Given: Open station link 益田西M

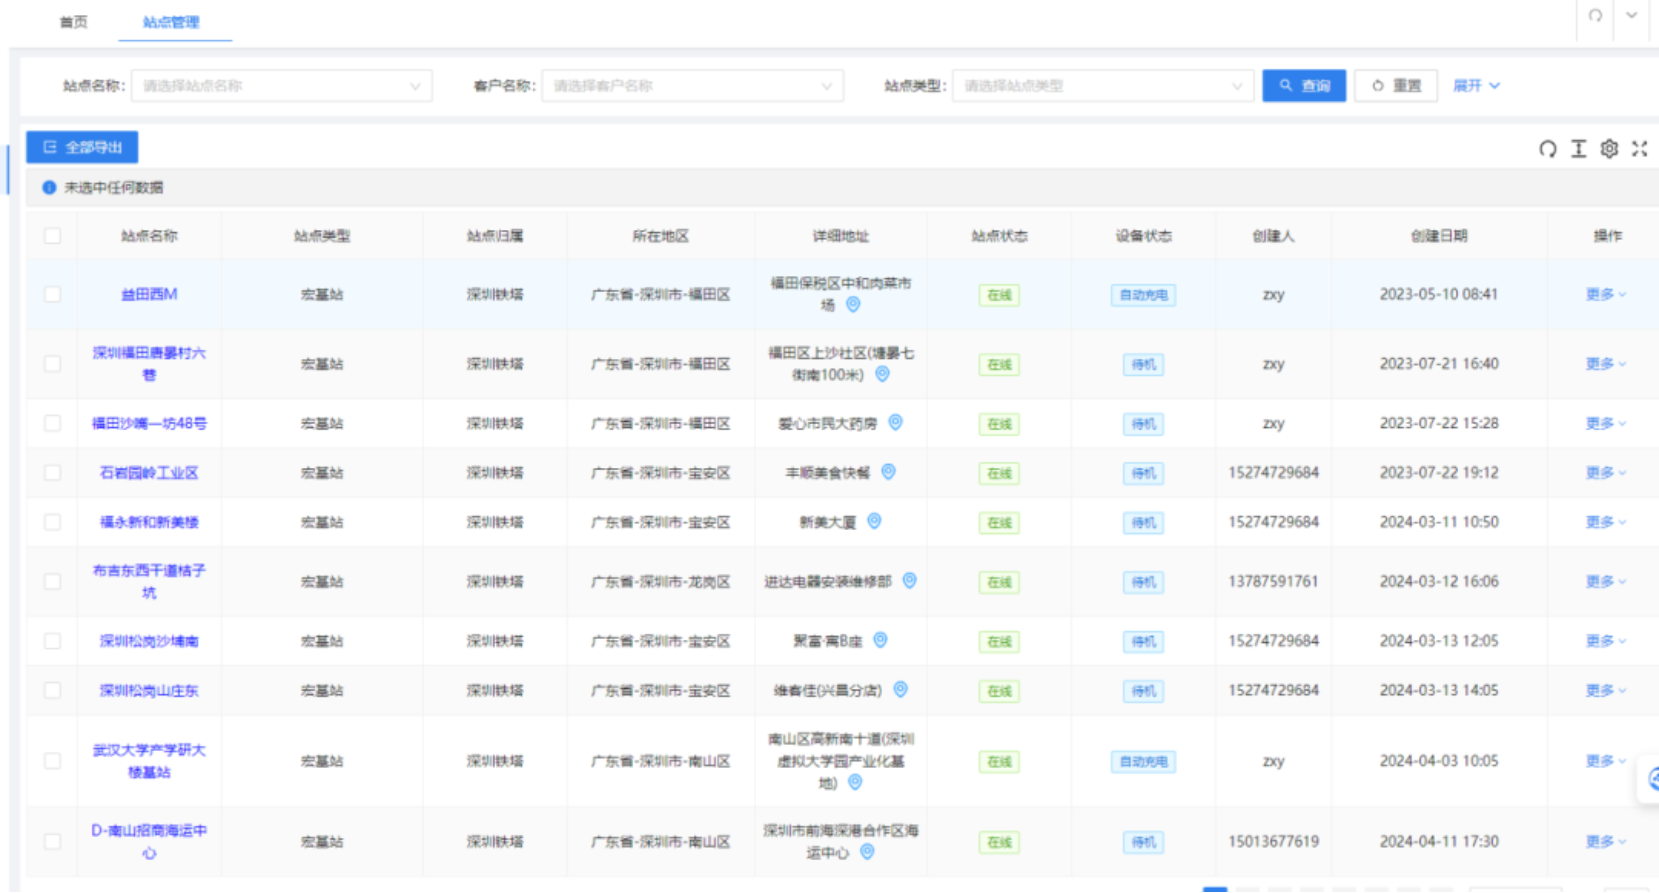Looking at the screenshot, I should tap(149, 294).
